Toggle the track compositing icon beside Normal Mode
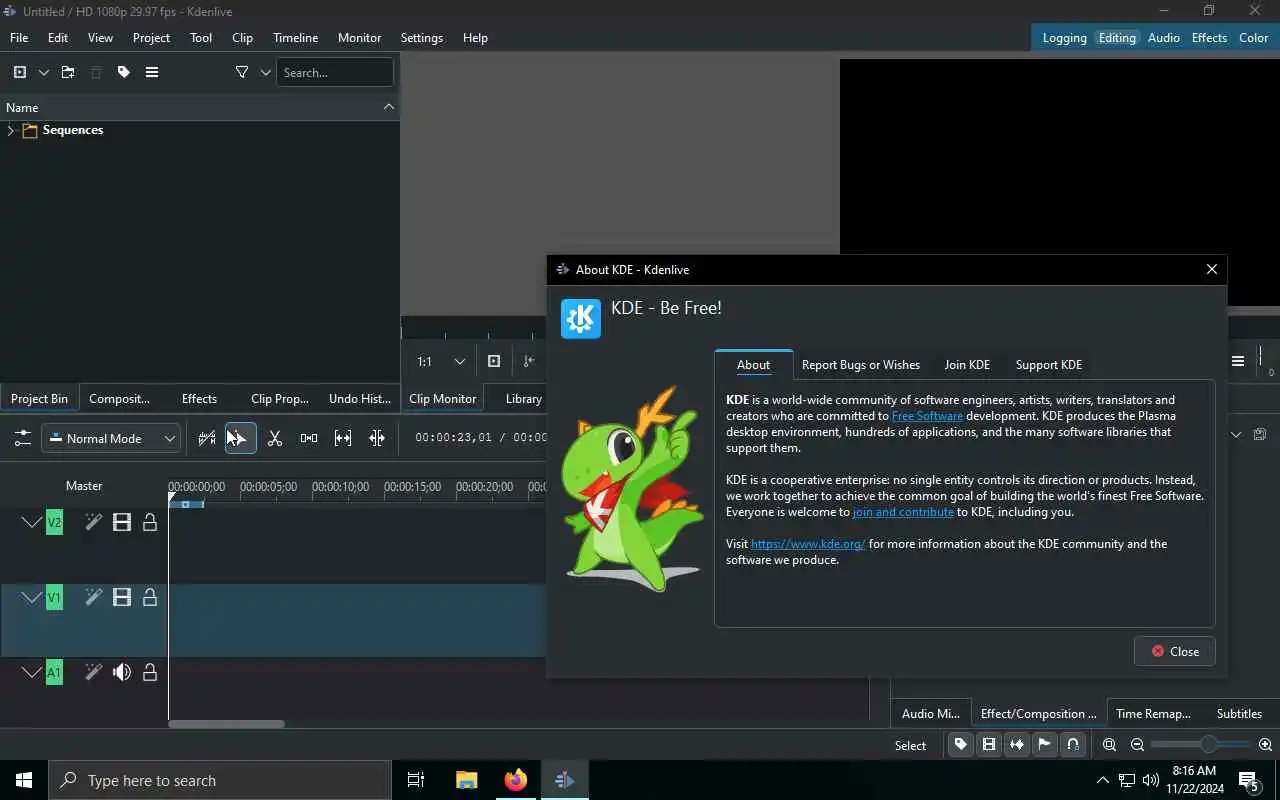 tap(207, 438)
